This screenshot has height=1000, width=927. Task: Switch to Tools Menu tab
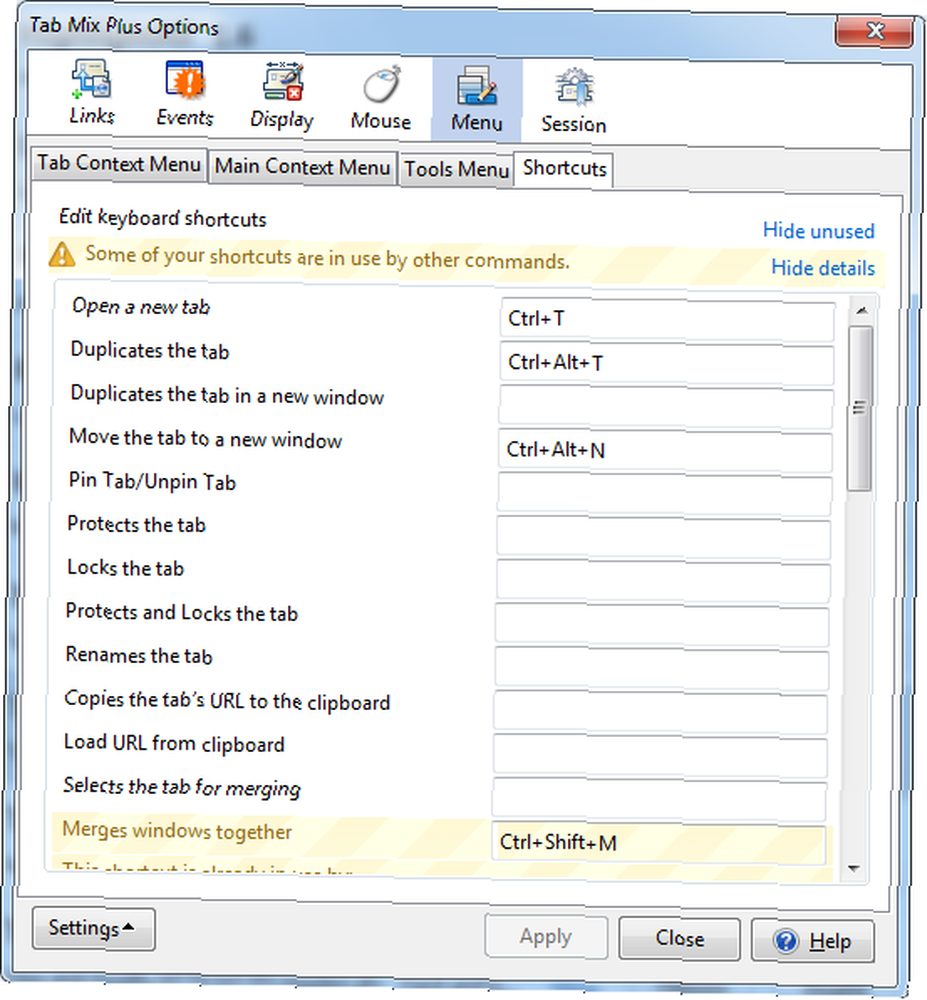pyautogui.click(x=456, y=170)
